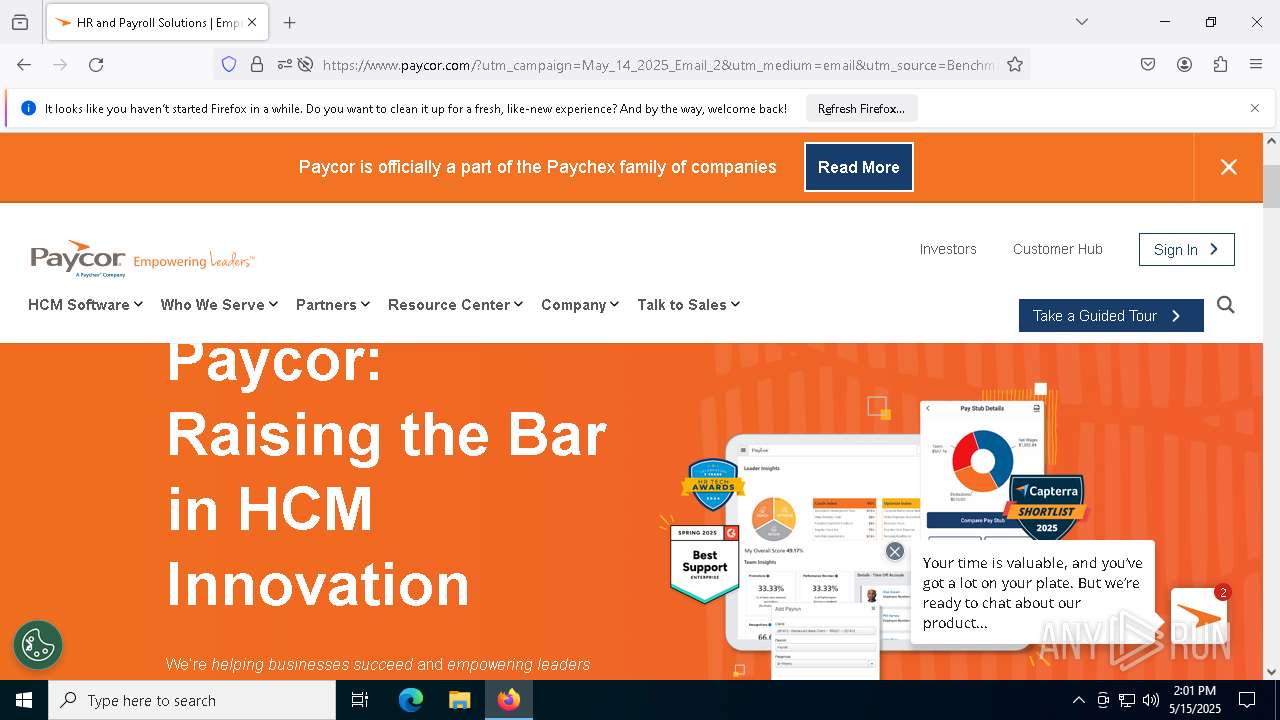The width and height of the screenshot is (1280, 720).
Task: Click the address bar URL
Action: pos(660,65)
